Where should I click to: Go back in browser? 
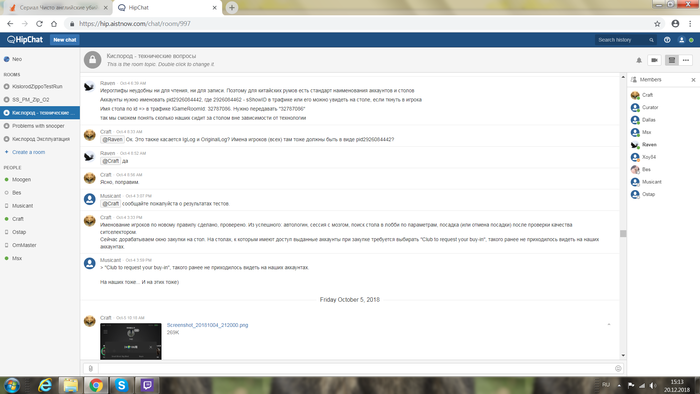pos(10,24)
